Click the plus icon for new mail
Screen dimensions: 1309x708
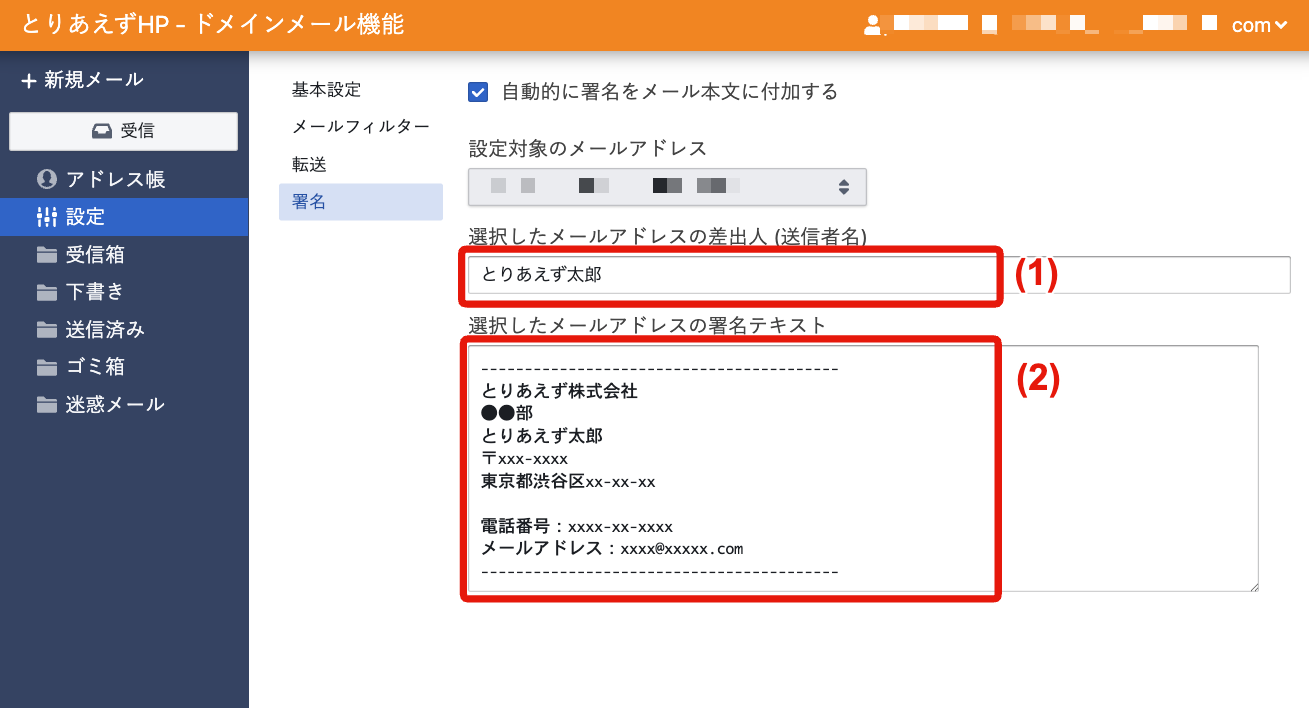[28, 81]
